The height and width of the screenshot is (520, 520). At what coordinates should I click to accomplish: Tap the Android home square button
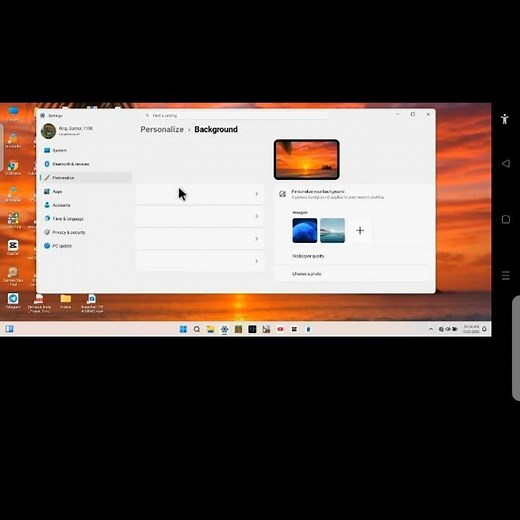tap(506, 219)
